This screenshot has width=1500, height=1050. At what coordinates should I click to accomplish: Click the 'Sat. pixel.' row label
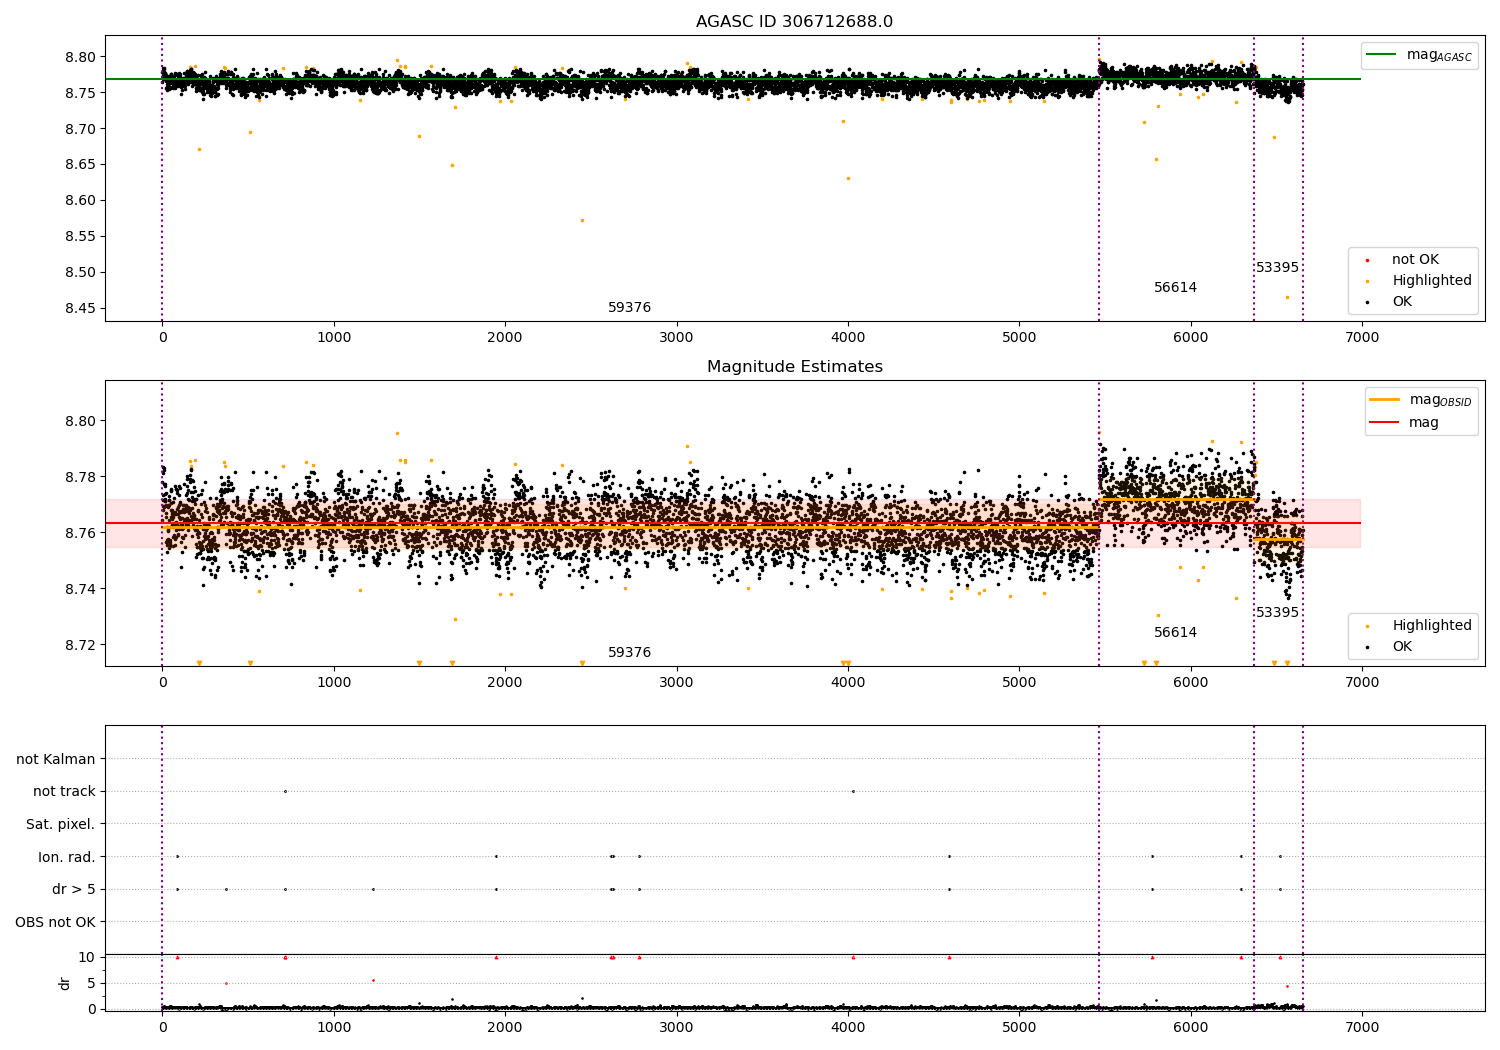61,825
